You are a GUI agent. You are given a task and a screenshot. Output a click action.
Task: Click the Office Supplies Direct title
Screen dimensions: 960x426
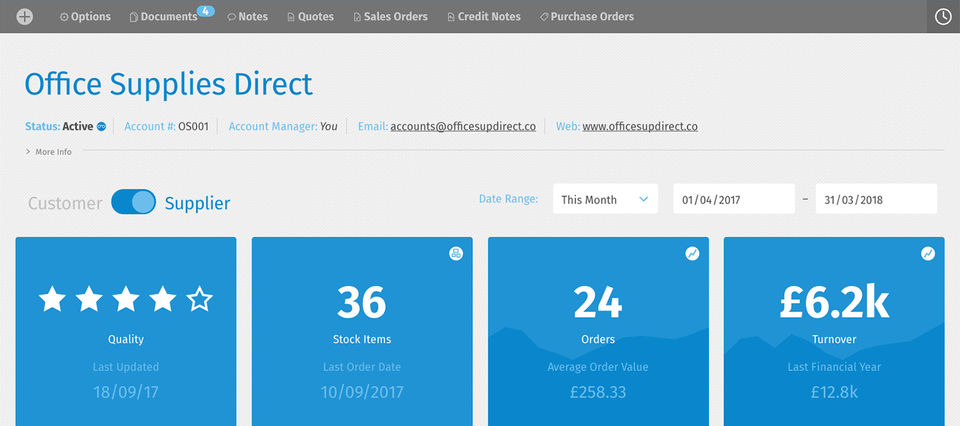pyautogui.click(x=168, y=84)
